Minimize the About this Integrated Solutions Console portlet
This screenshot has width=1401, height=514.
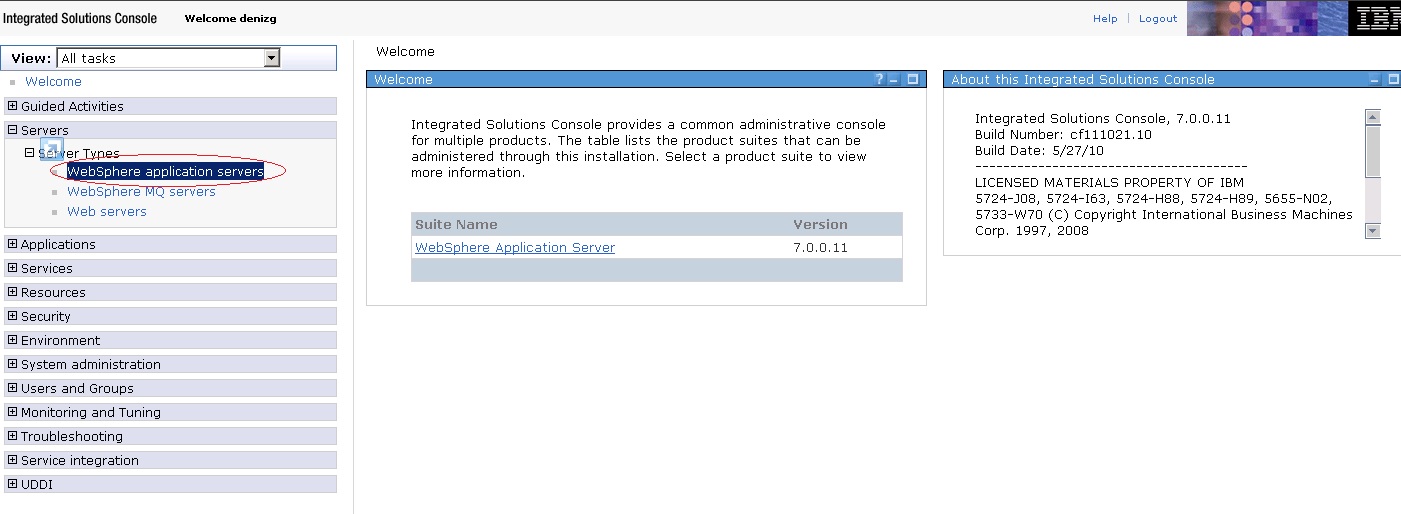point(1376,79)
